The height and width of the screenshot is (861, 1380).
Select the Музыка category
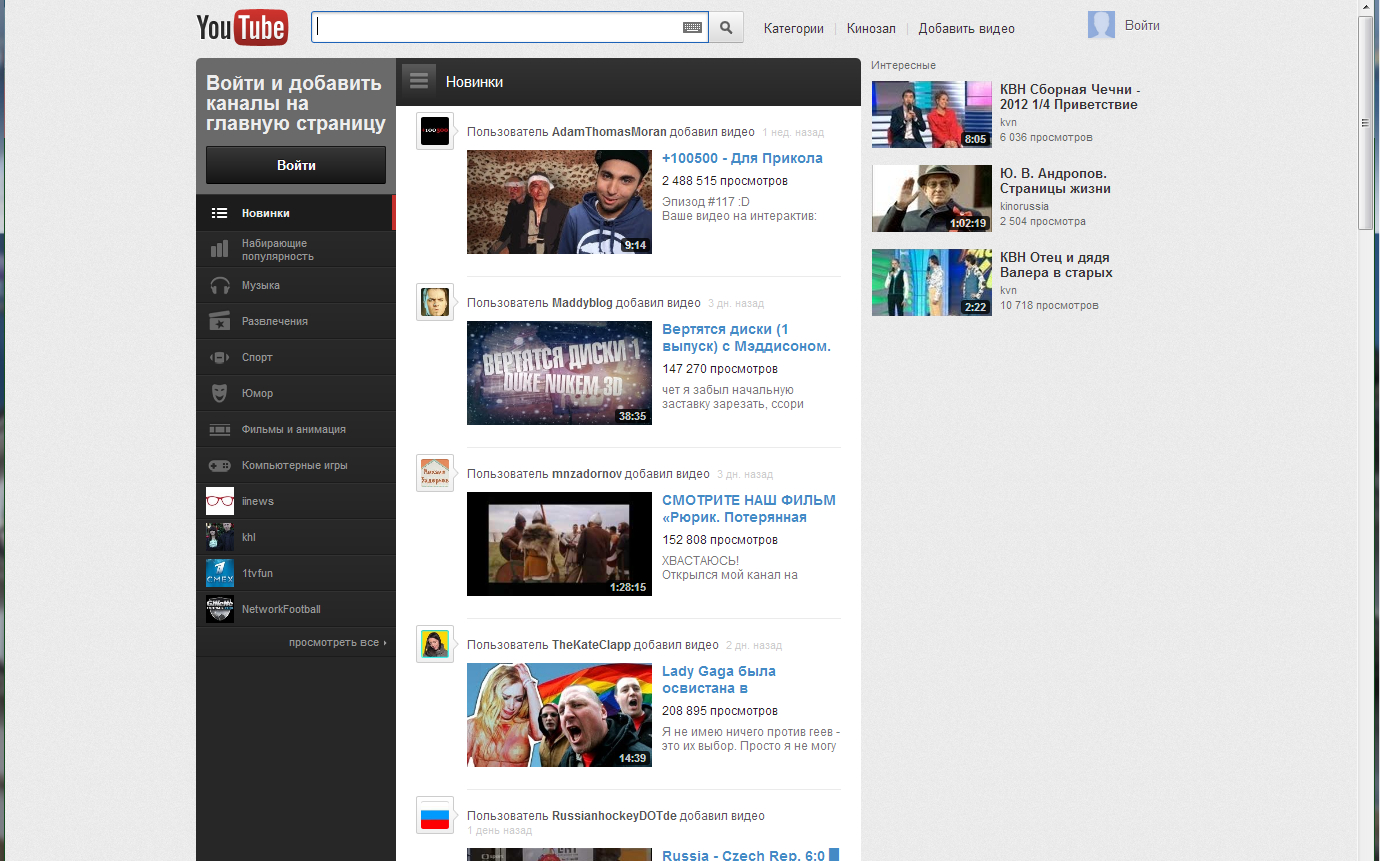click(296, 285)
